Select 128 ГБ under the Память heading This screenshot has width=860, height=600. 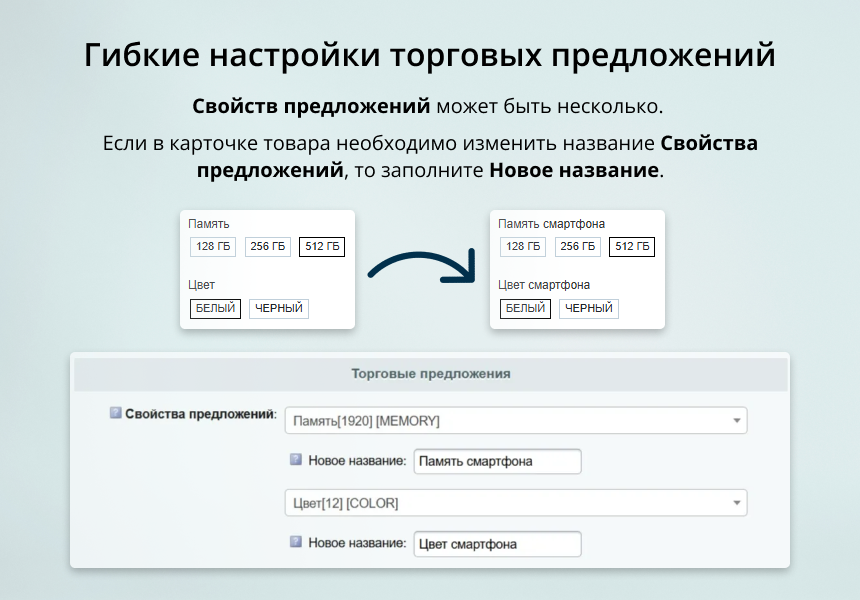(x=213, y=247)
